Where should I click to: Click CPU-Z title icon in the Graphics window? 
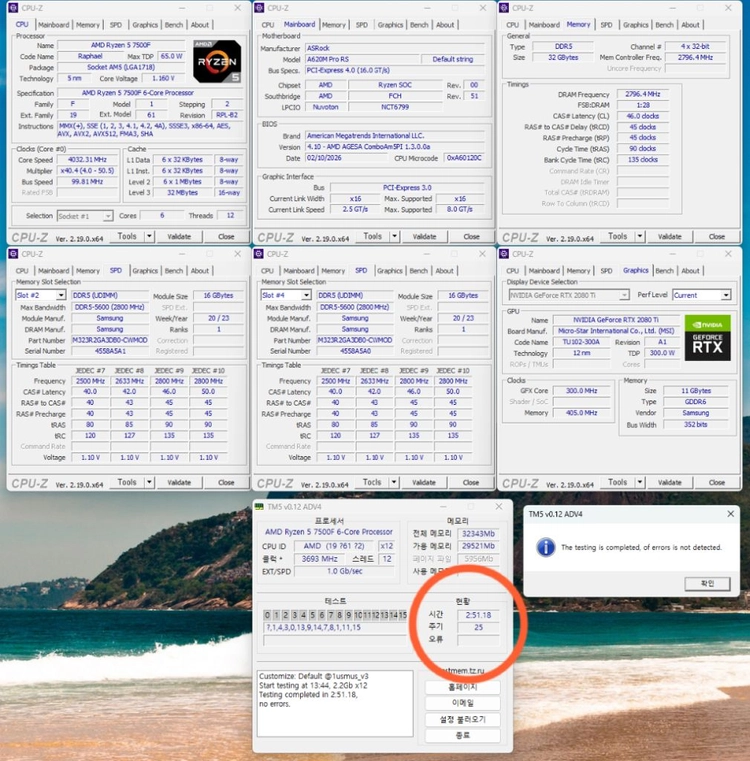tap(504, 254)
